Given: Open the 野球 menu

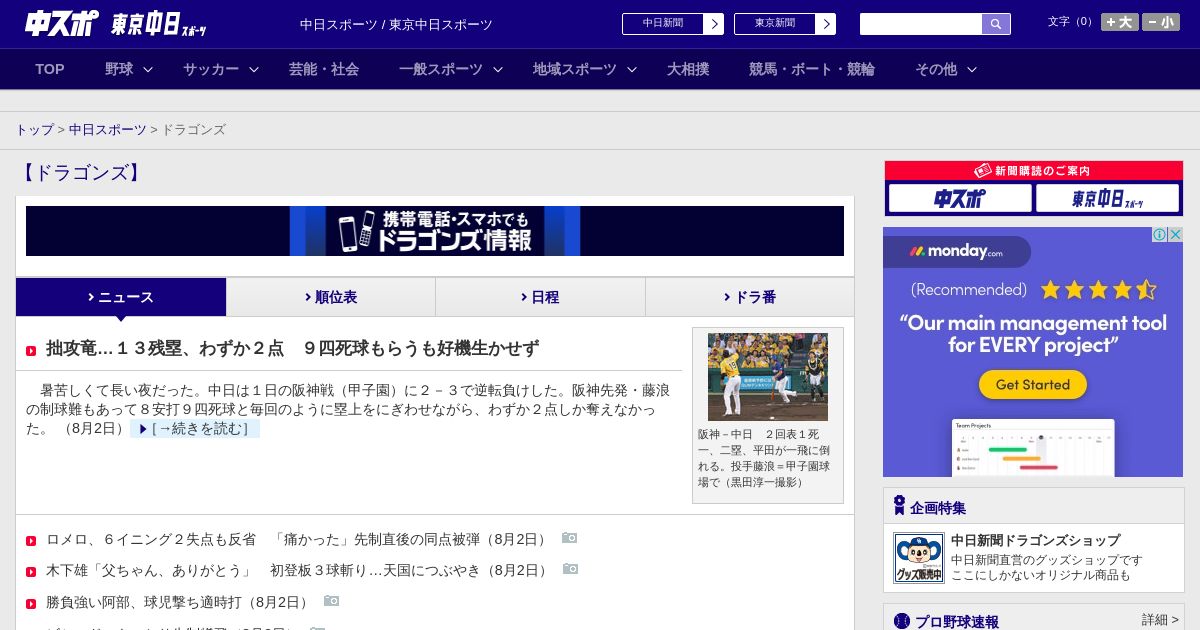Looking at the screenshot, I should click(119, 69).
